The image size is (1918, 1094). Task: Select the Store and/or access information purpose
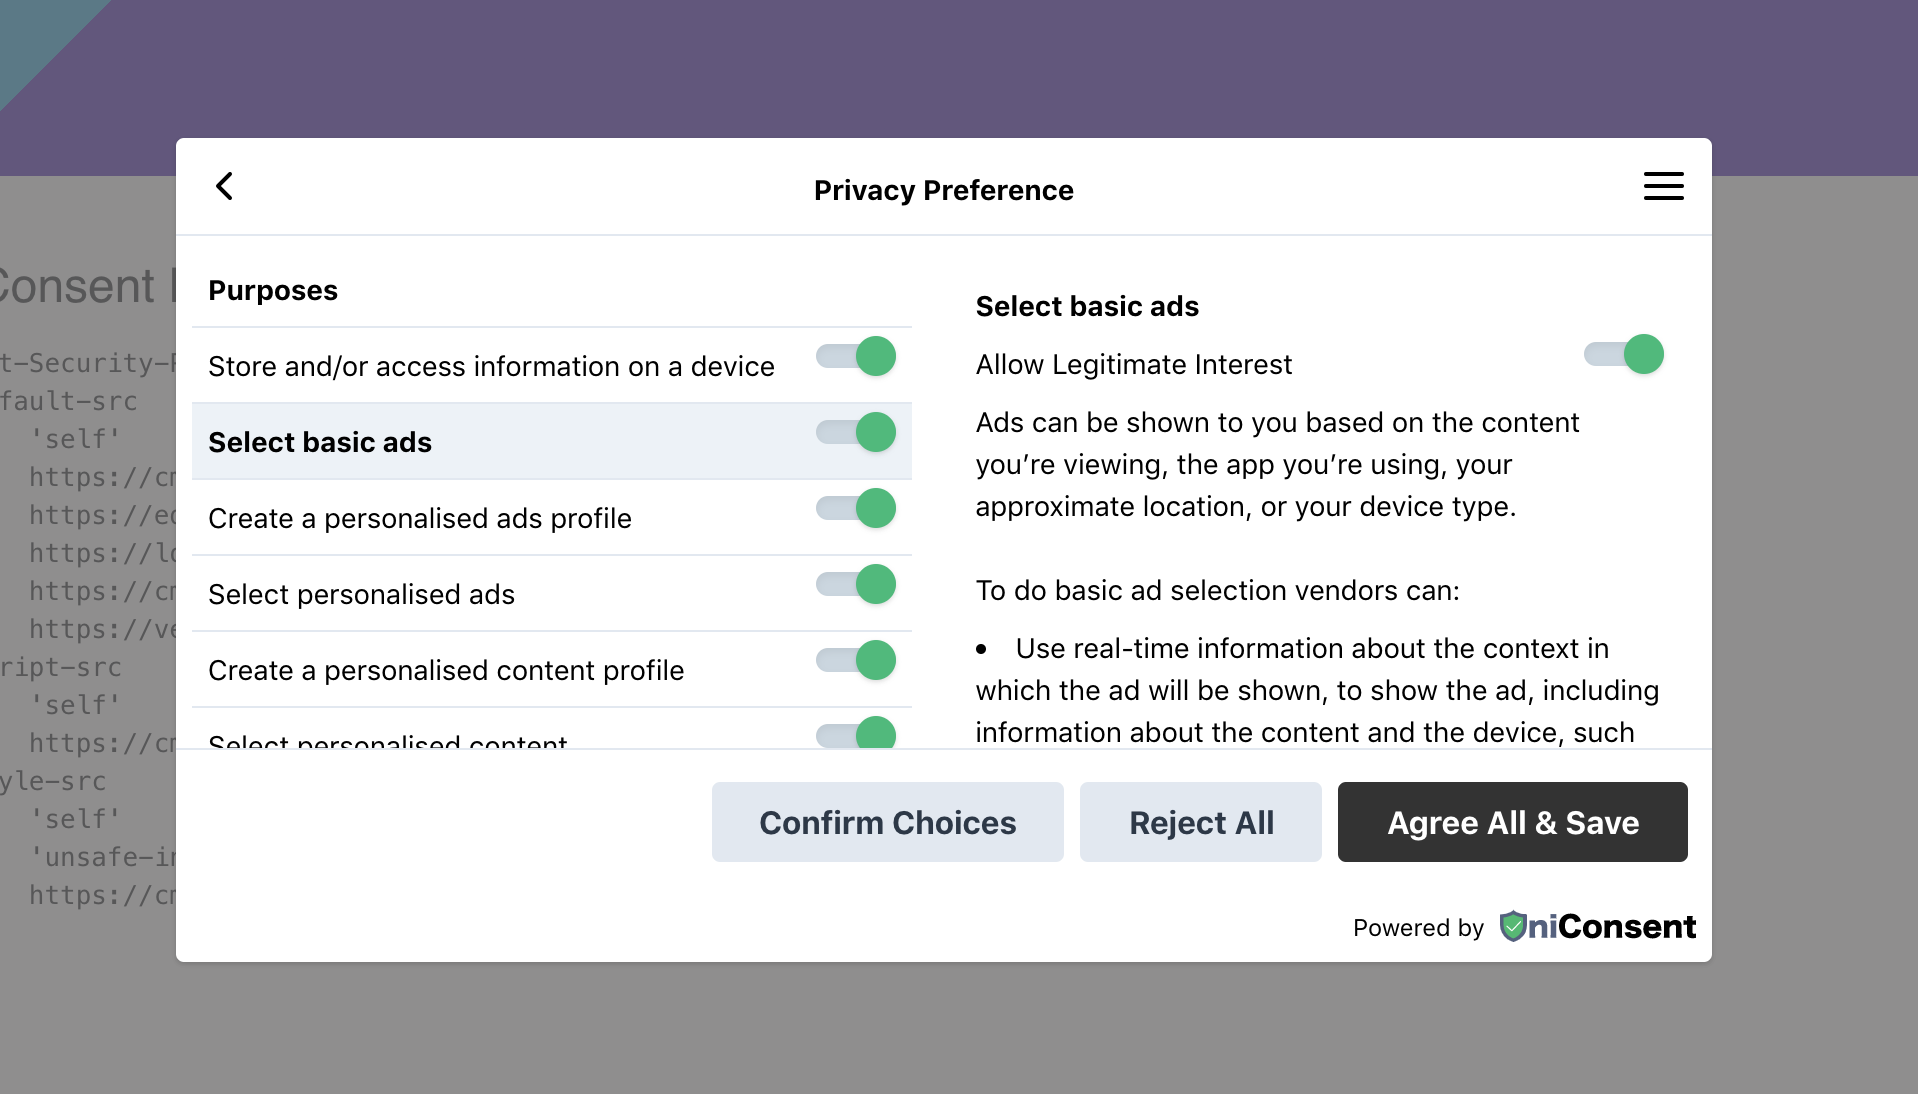pos(491,366)
